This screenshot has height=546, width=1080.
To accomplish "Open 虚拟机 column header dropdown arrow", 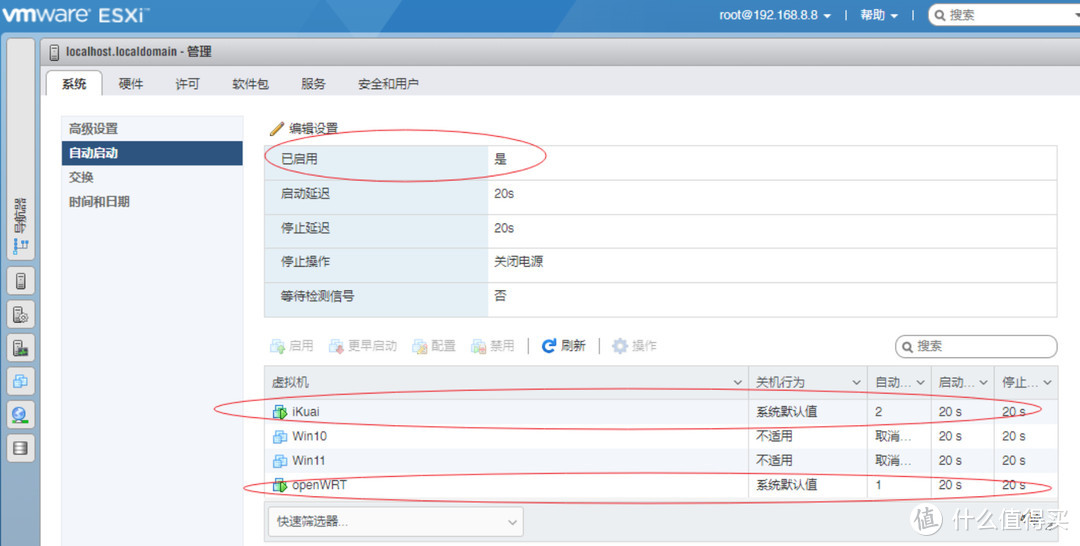I will pyautogui.click(x=737, y=383).
